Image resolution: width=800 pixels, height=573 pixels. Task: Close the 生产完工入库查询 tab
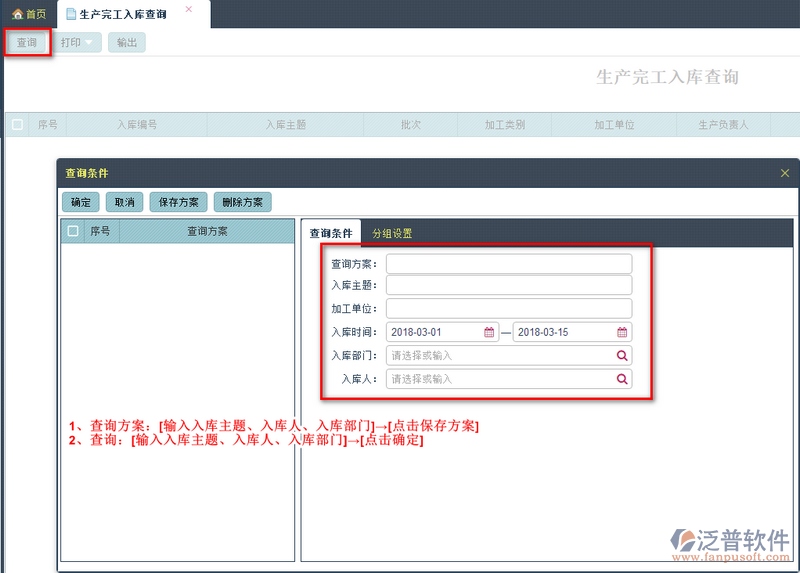click(x=189, y=9)
